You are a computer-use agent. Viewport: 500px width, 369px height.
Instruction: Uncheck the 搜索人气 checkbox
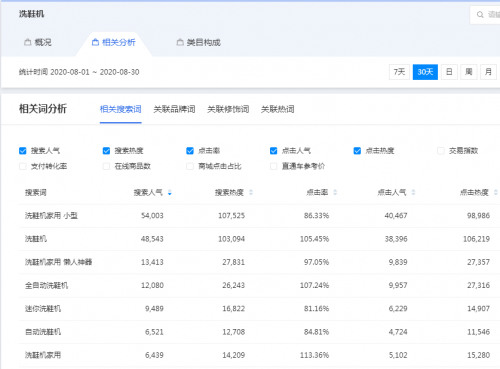[x=23, y=151]
